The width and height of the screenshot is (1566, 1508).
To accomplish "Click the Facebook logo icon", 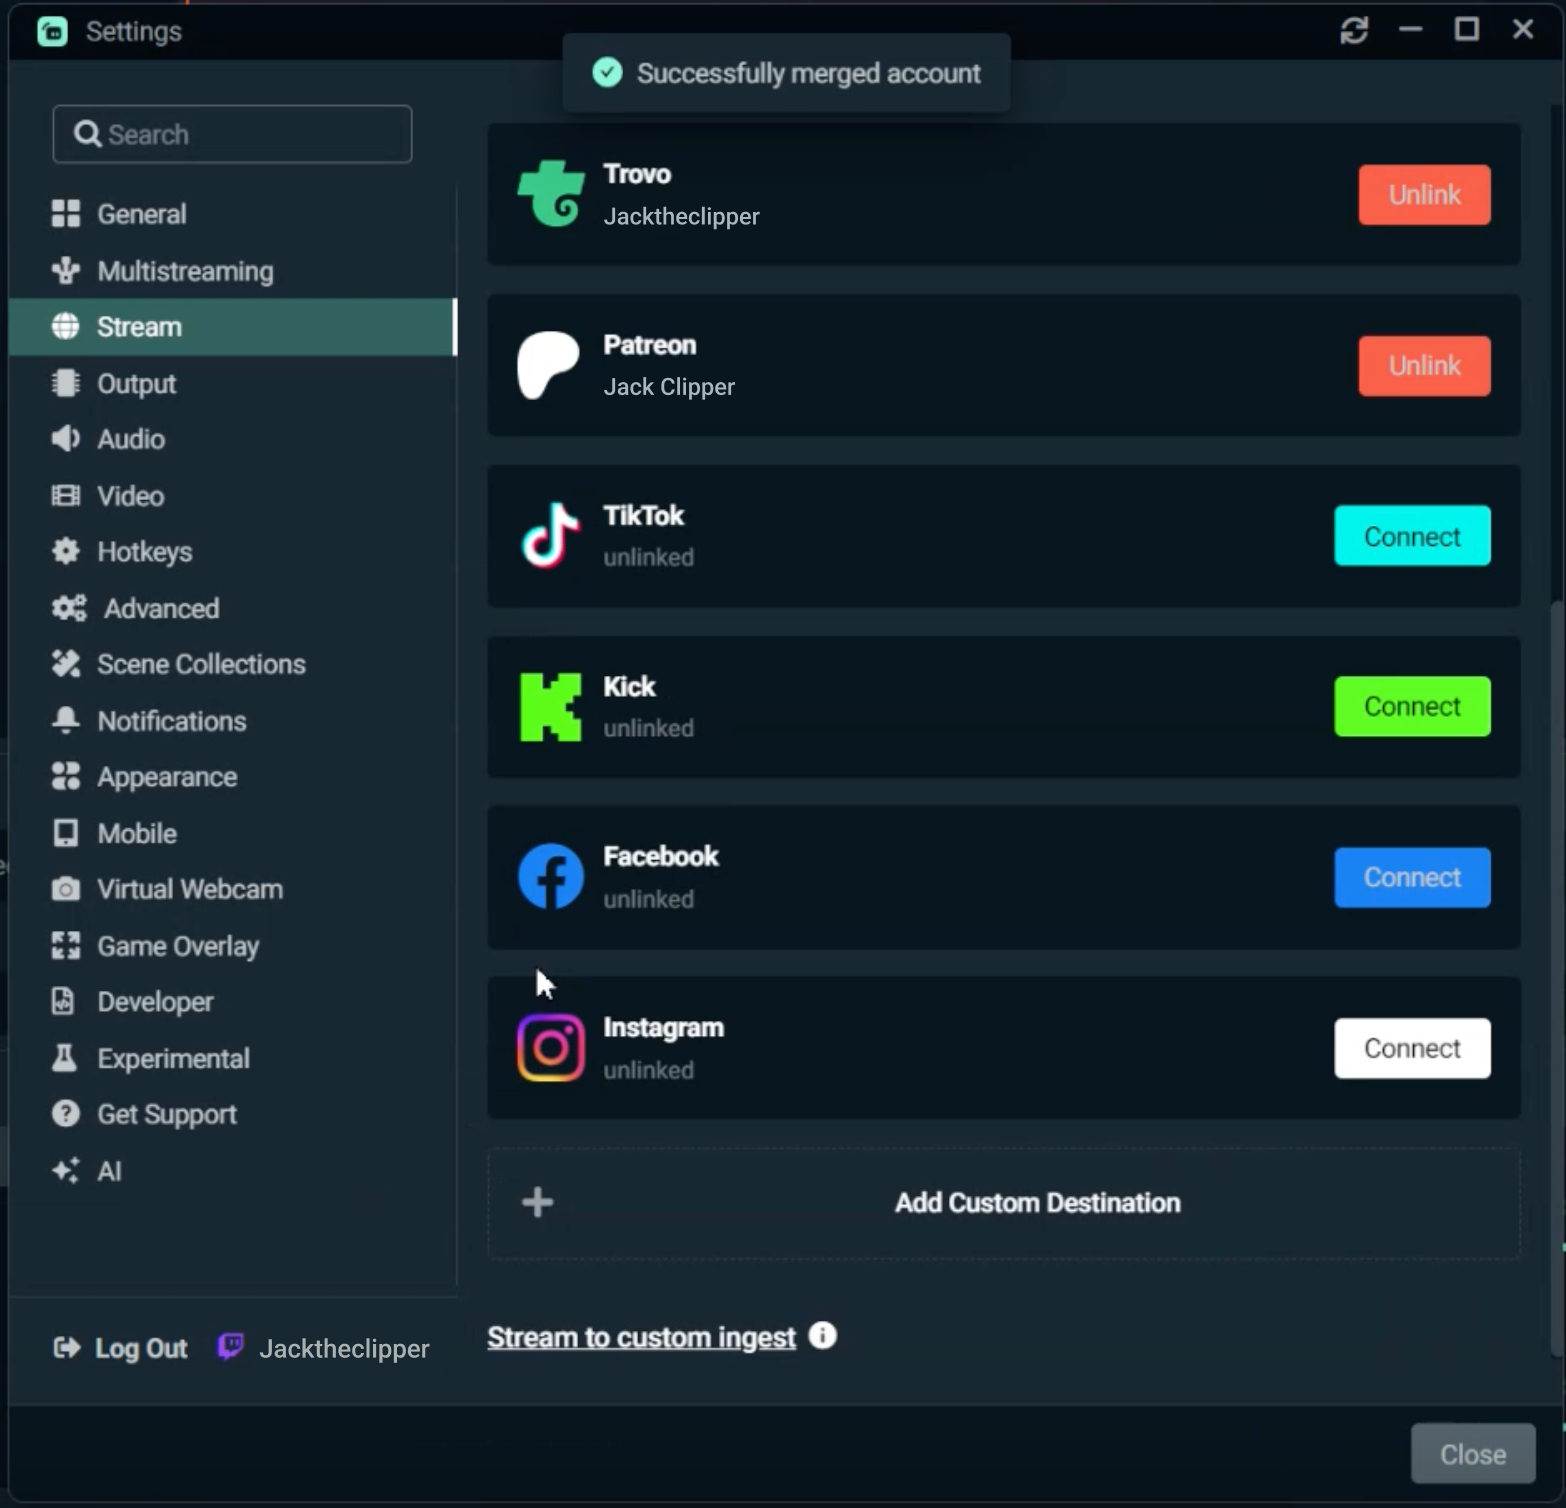I will coord(550,877).
